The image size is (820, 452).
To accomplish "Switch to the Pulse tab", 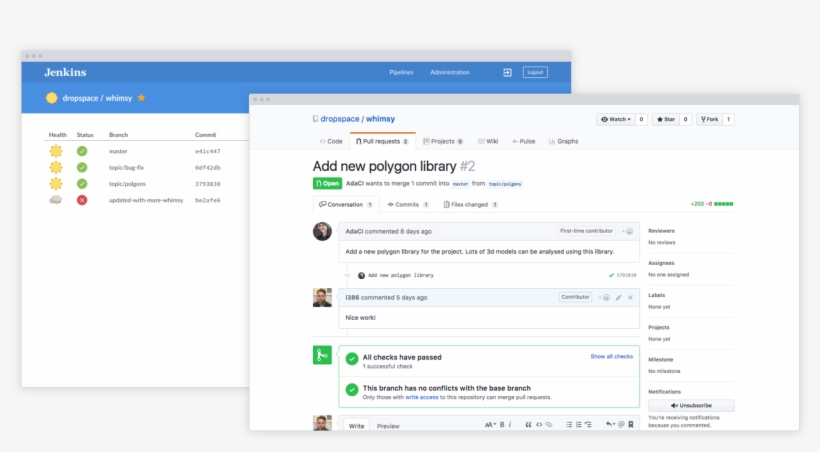I will pos(523,141).
